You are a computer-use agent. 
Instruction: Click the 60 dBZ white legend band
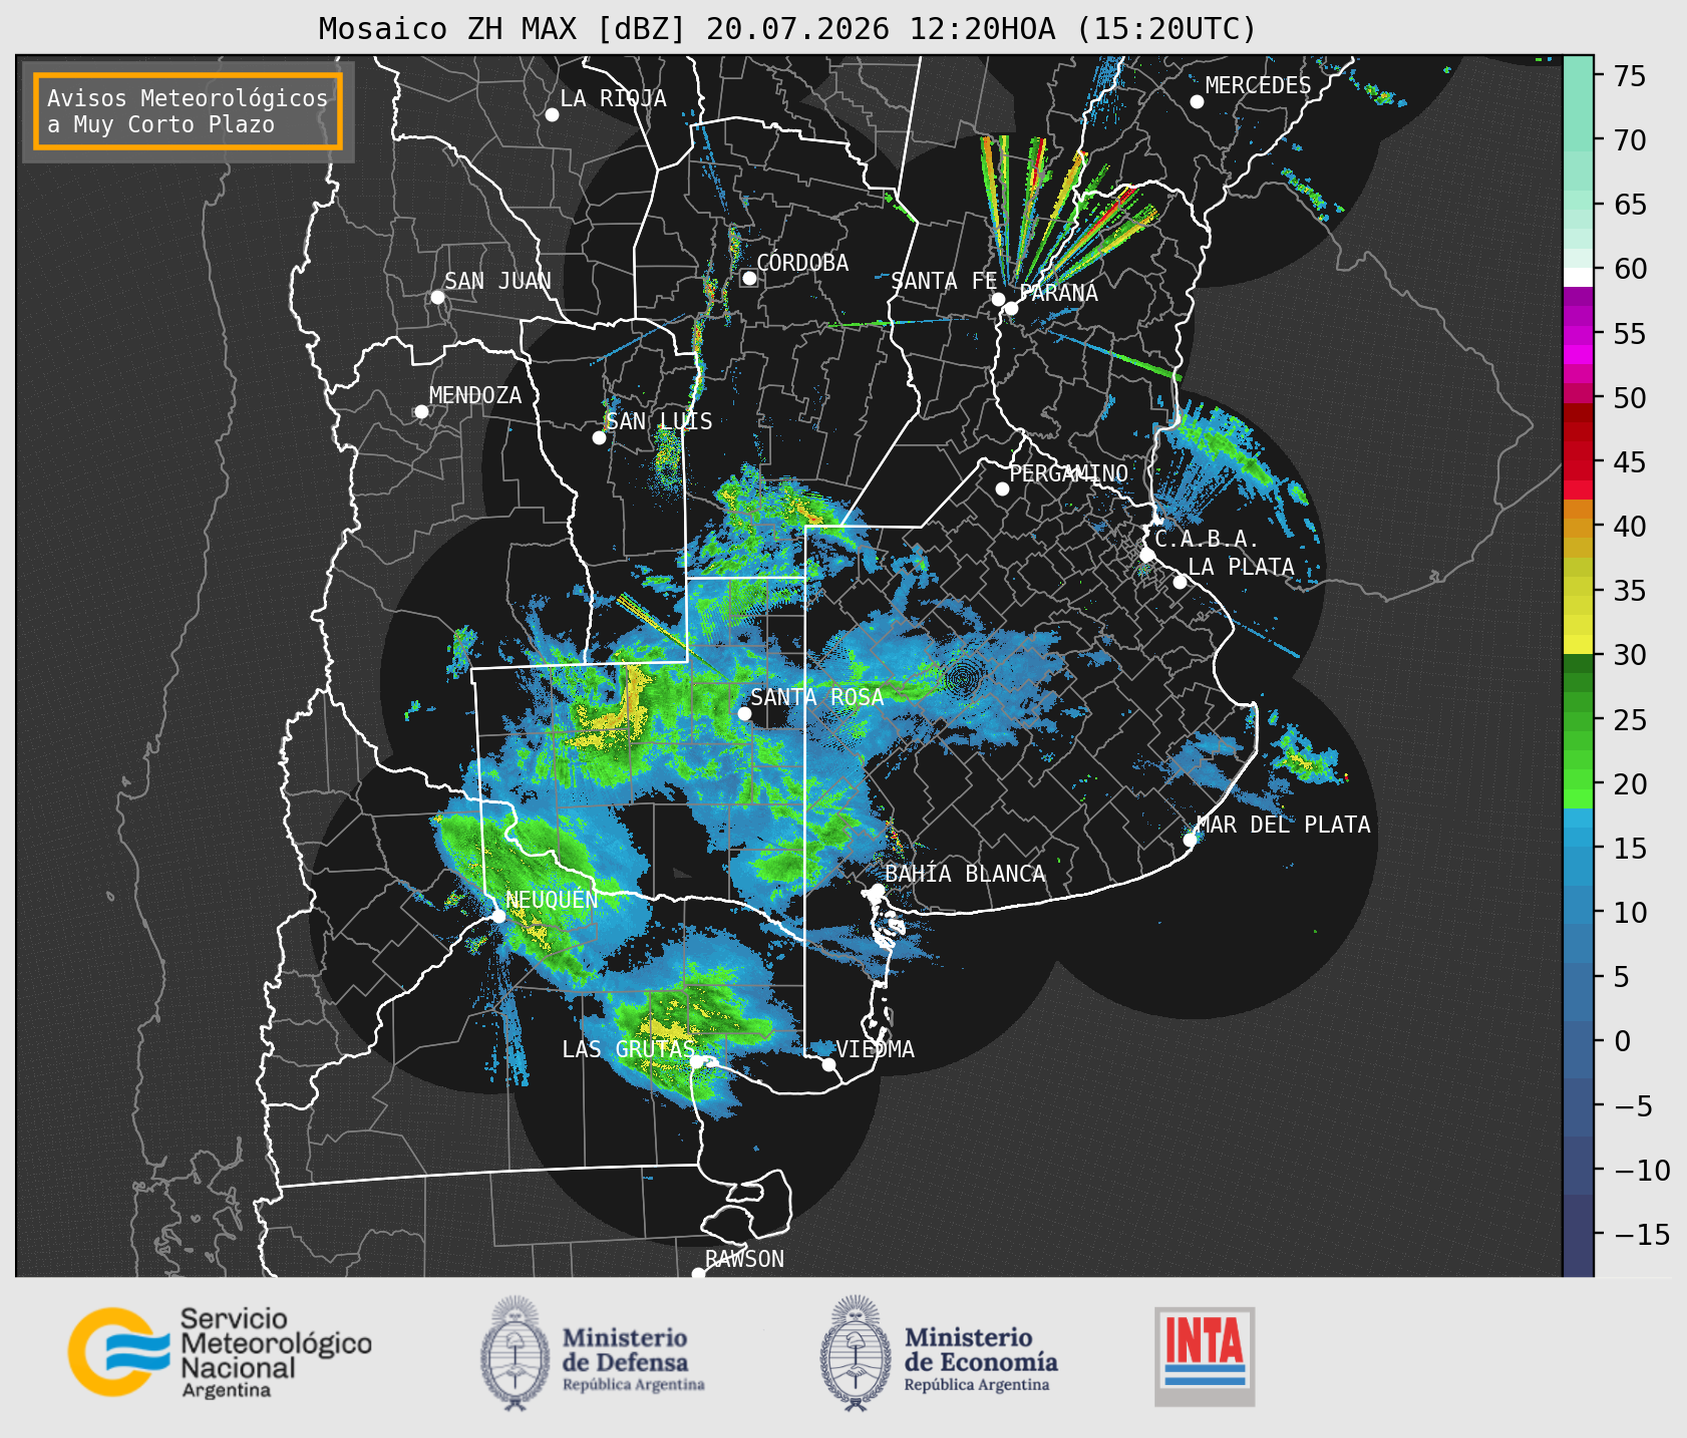click(1578, 277)
